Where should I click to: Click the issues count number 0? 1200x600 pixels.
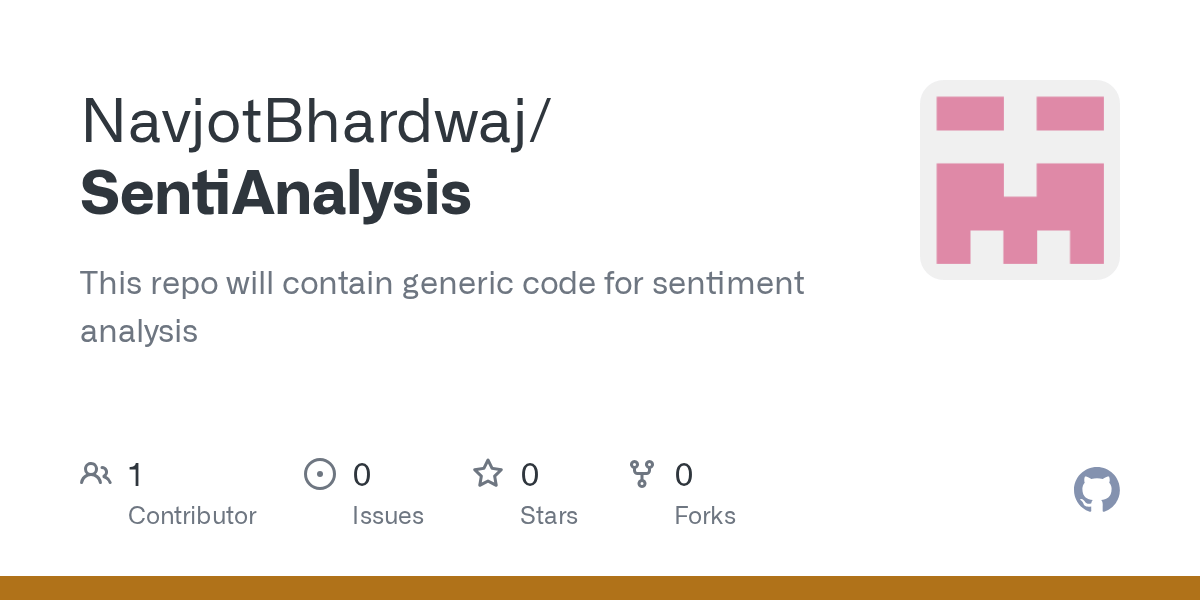[362, 474]
